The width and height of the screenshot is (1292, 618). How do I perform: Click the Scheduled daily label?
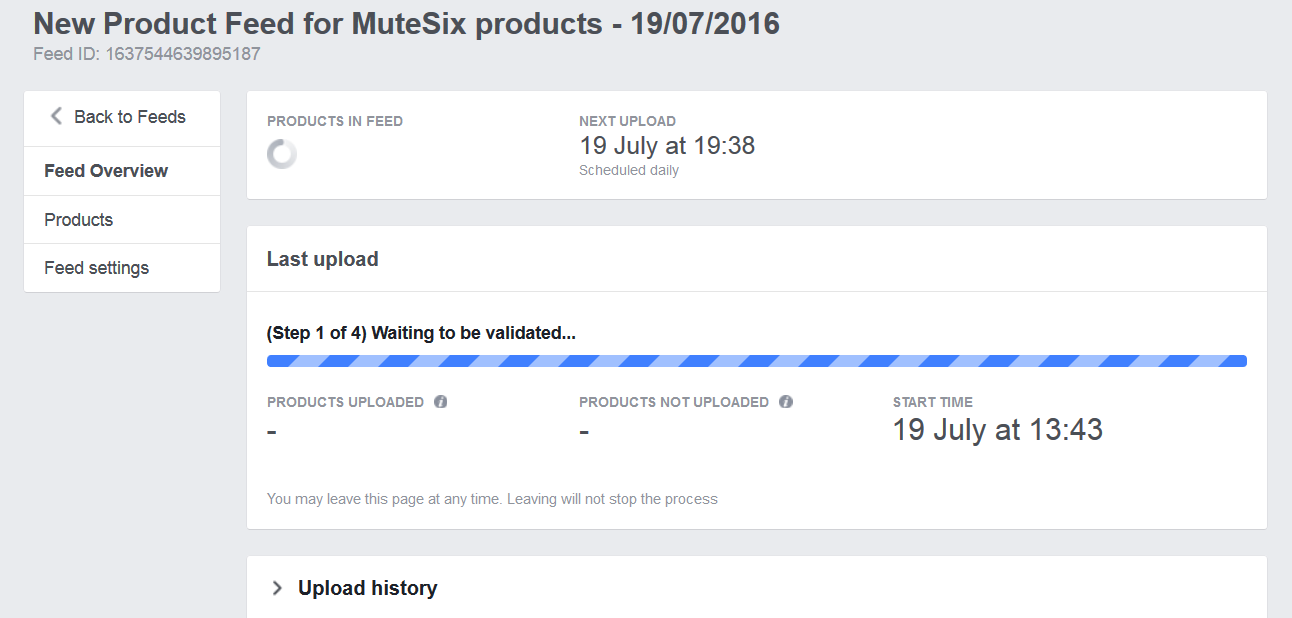[x=629, y=171]
